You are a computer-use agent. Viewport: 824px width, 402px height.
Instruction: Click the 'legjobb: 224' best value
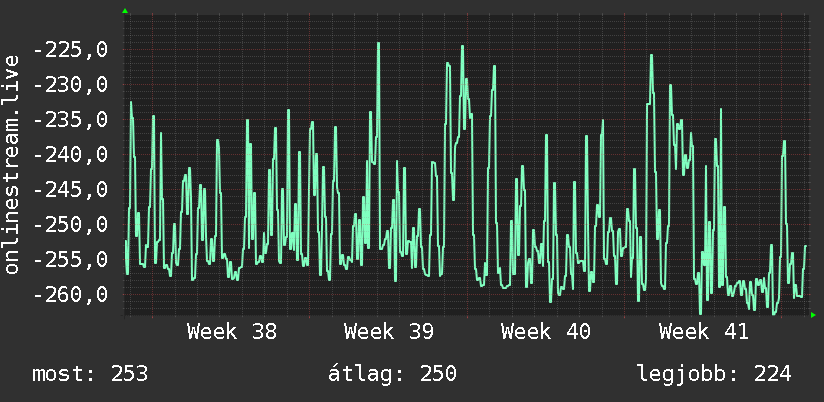pos(714,375)
